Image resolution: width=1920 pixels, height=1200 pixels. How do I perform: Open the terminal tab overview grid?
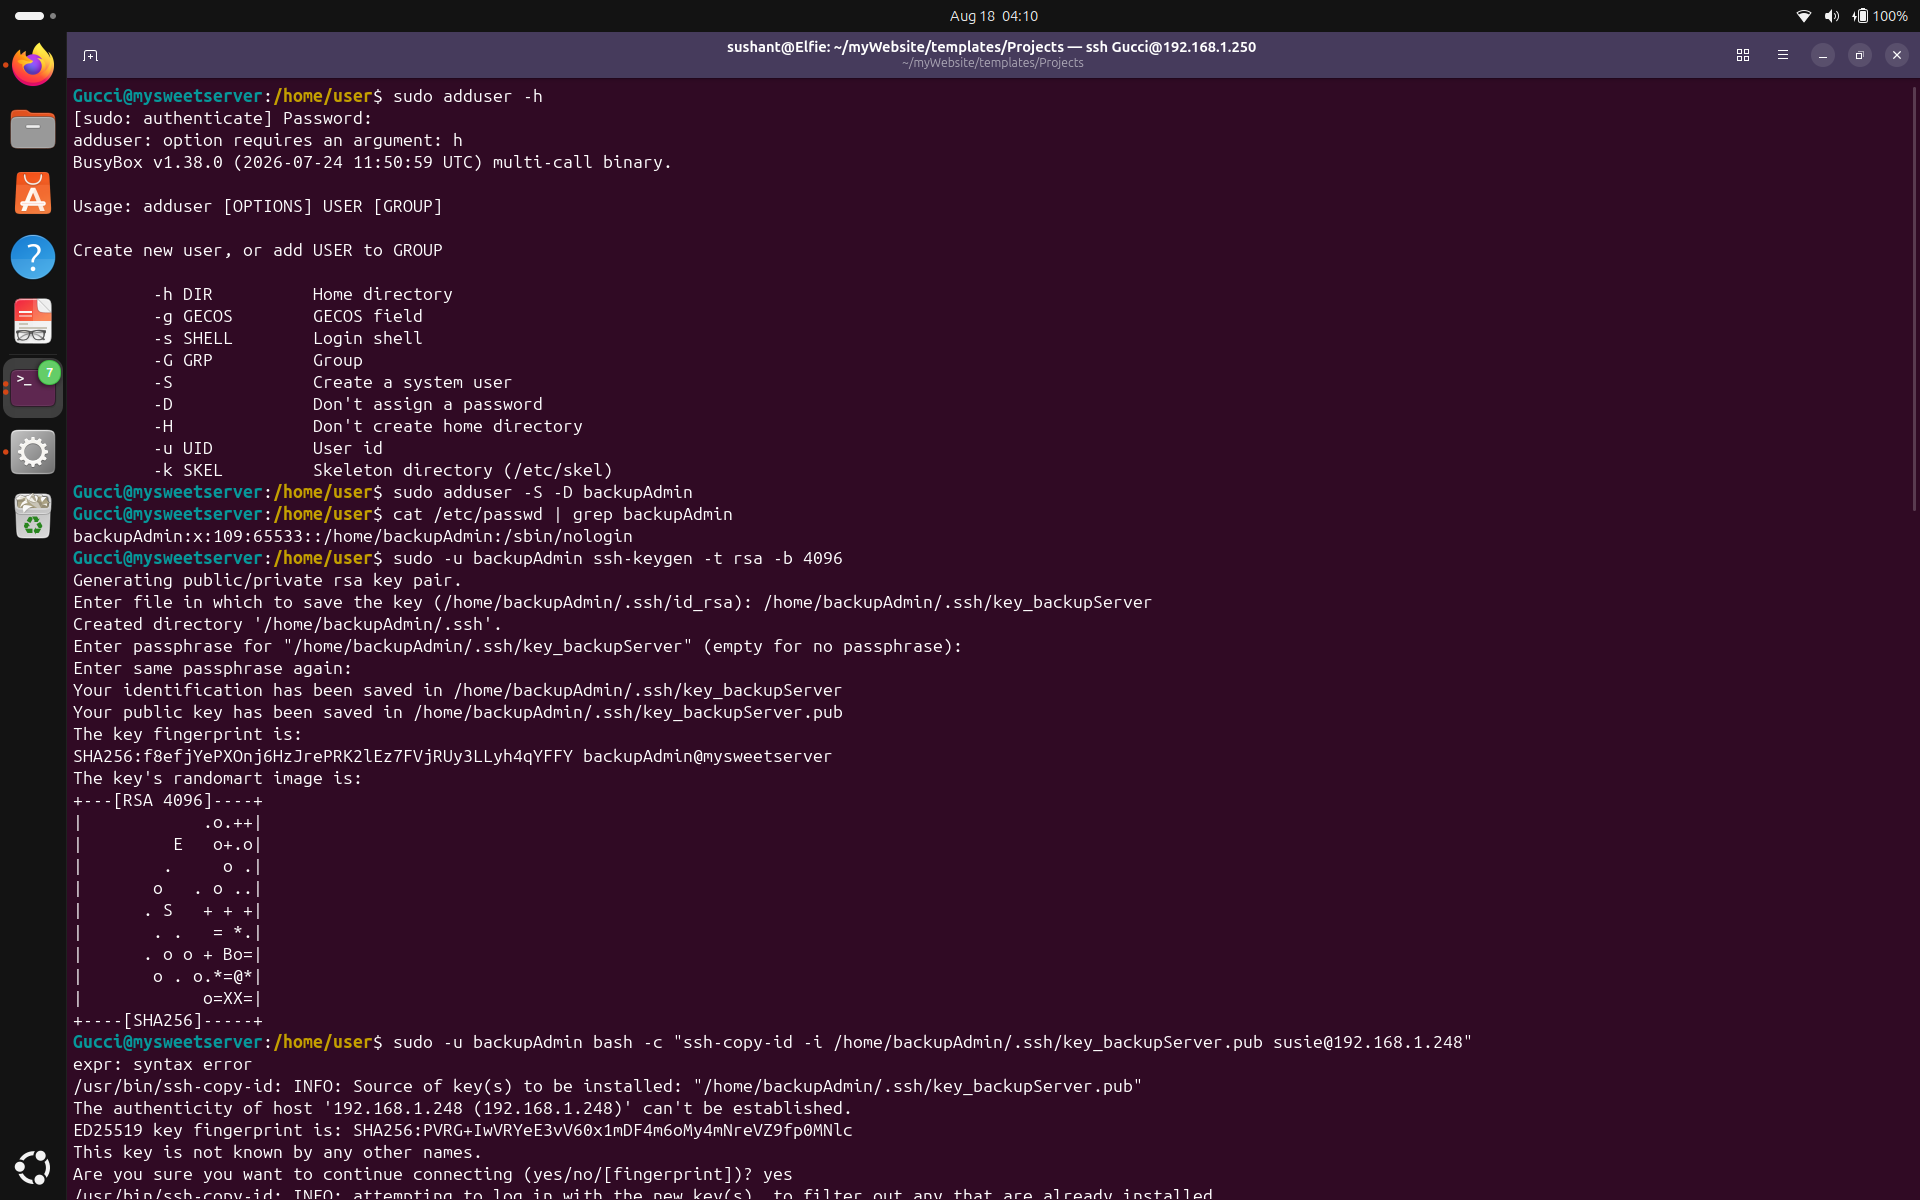coord(1743,55)
